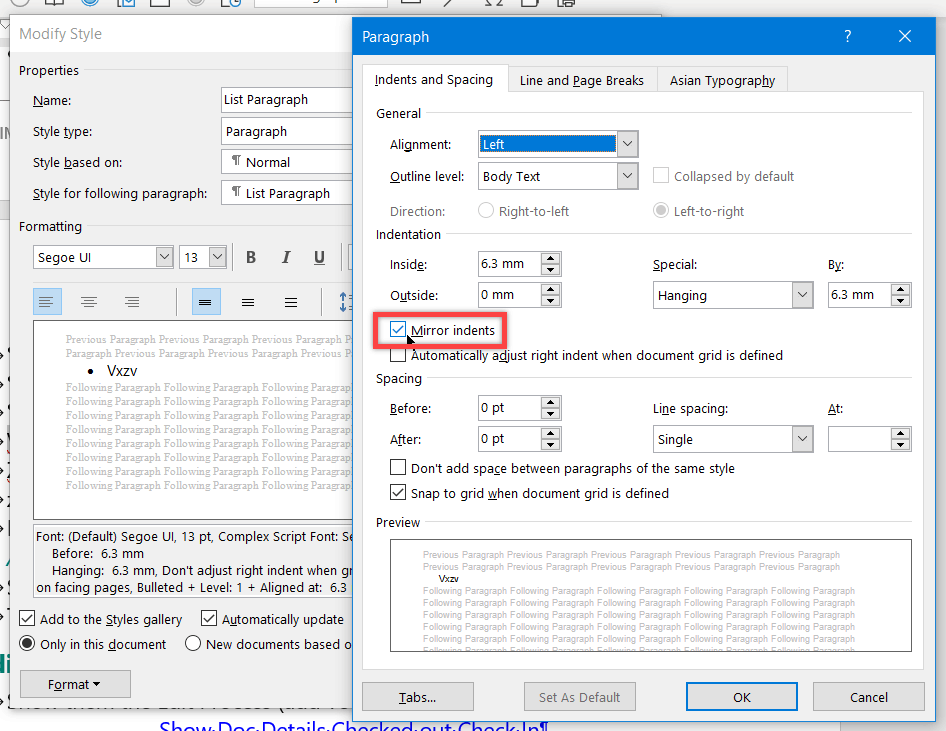This screenshot has height=731, width=946.
Task: Open the font size 13 dropdown
Action: 218,258
